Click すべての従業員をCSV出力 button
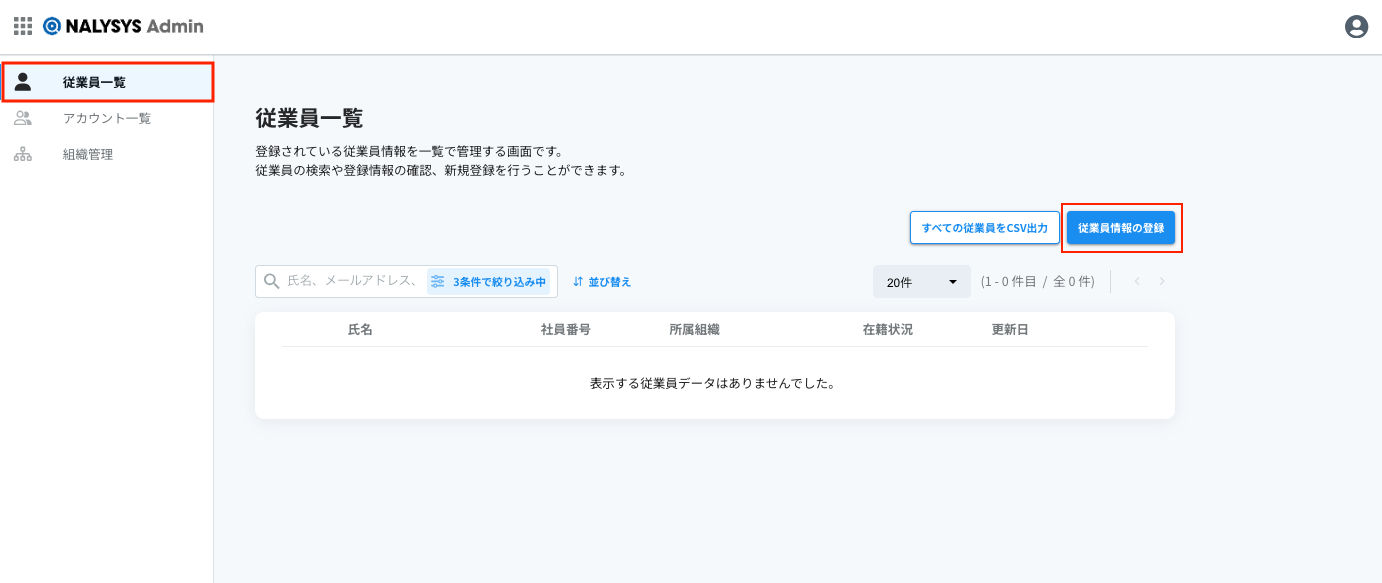This screenshot has width=1382, height=583. 984,228
